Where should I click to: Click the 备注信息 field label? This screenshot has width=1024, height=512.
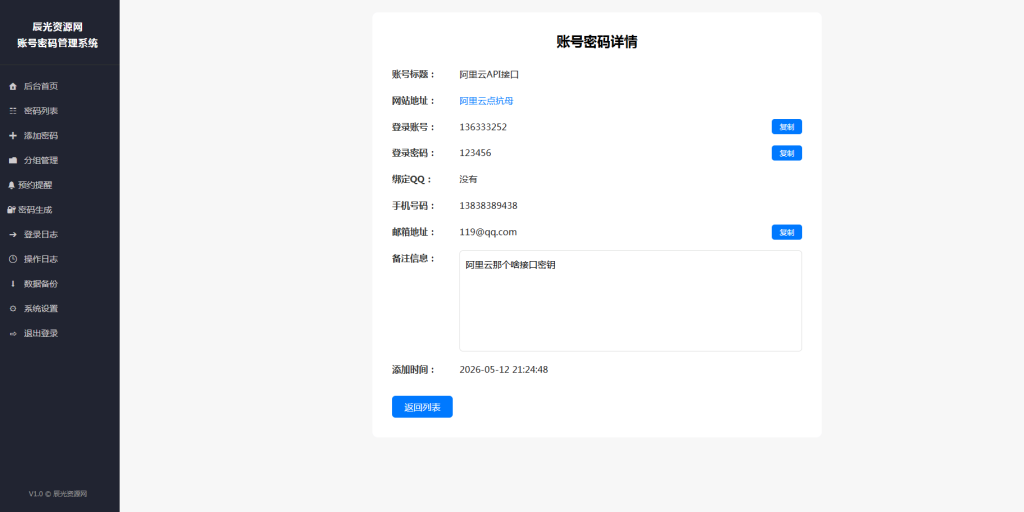click(x=413, y=259)
